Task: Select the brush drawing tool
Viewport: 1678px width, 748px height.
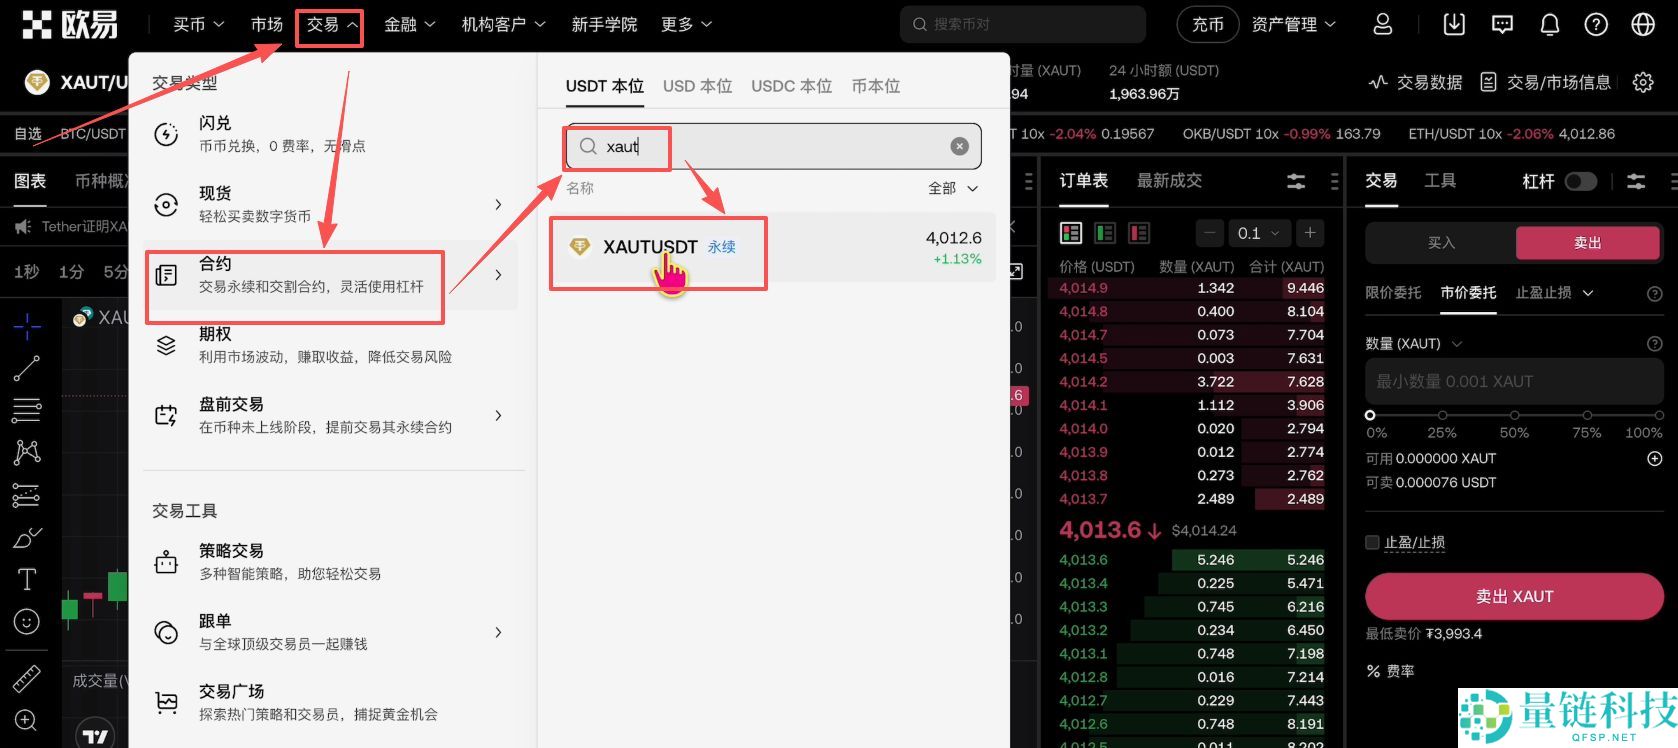Action: [27, 537]
